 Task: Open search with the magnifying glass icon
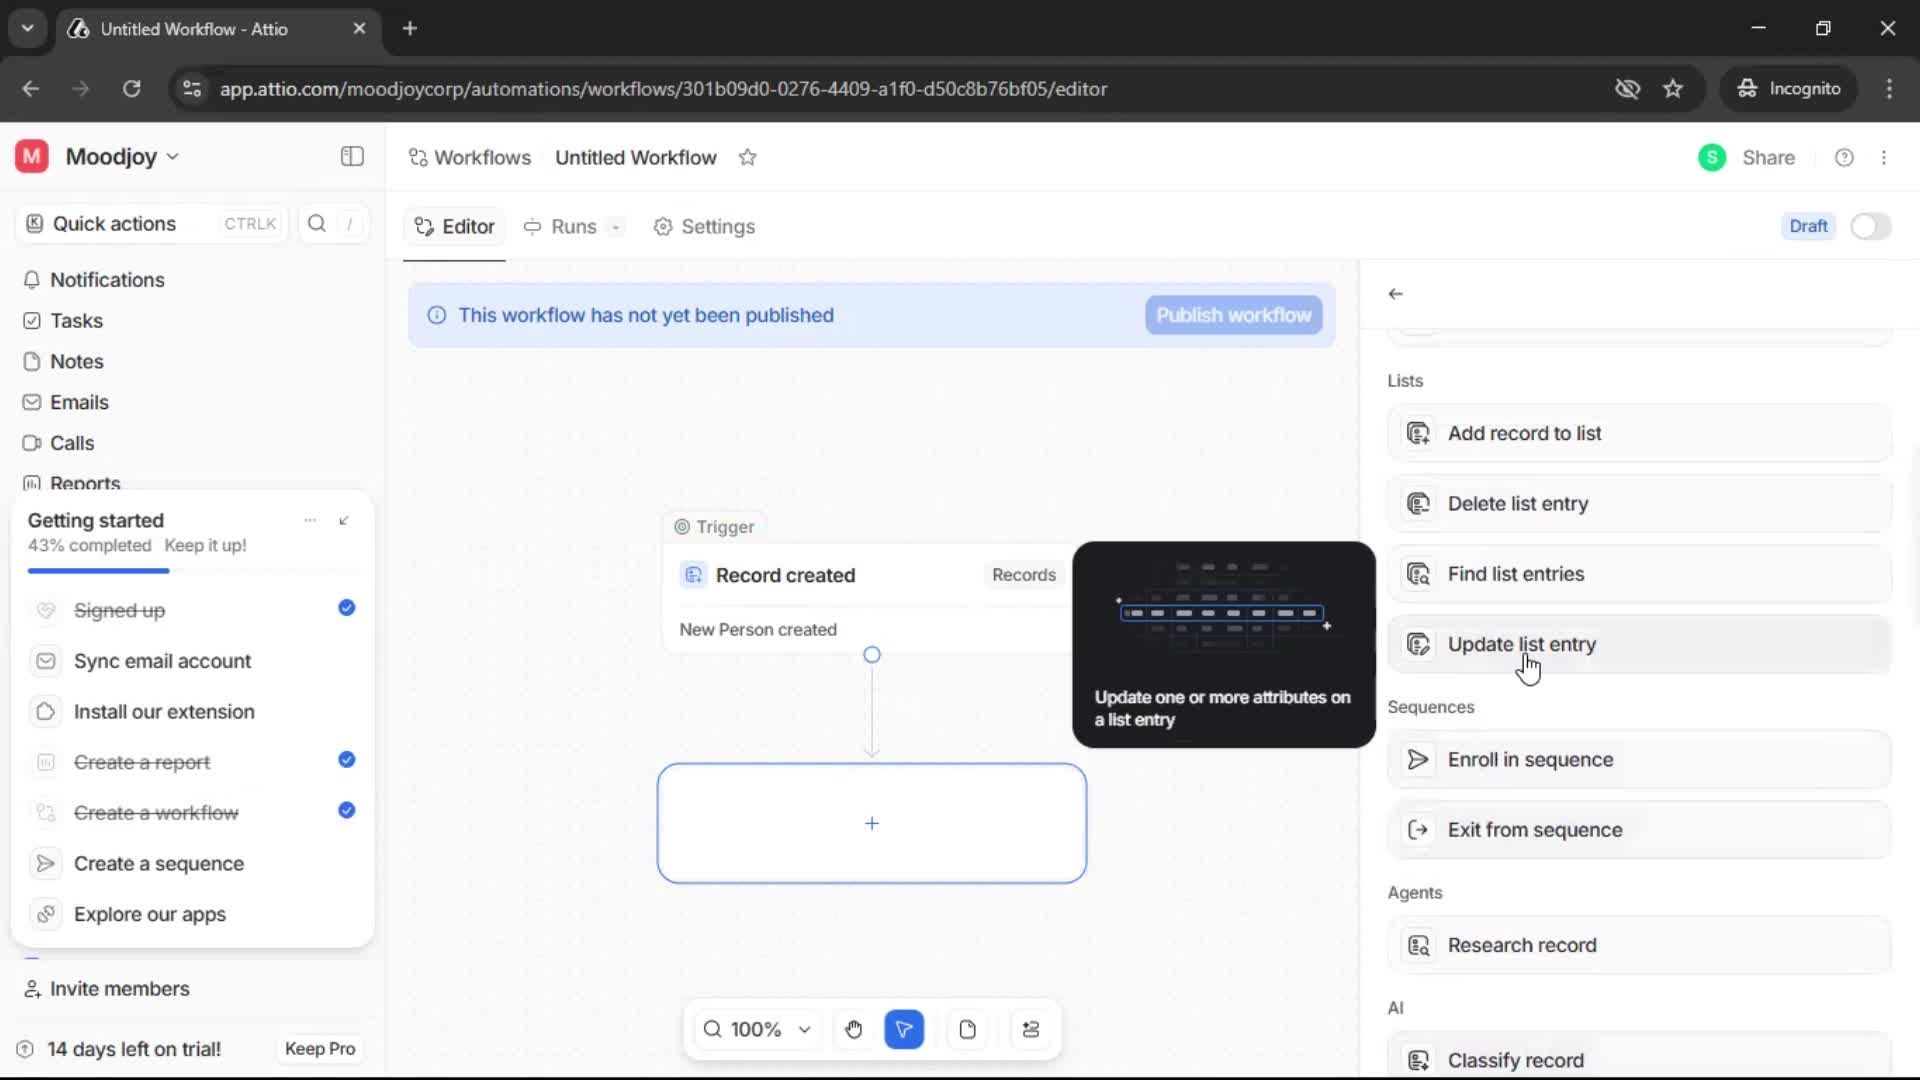click(316, 223)
